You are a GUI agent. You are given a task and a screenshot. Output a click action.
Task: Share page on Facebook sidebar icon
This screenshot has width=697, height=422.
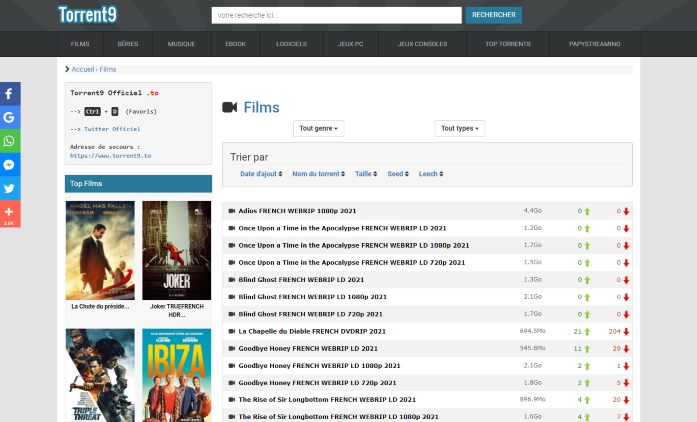(9, 94)
